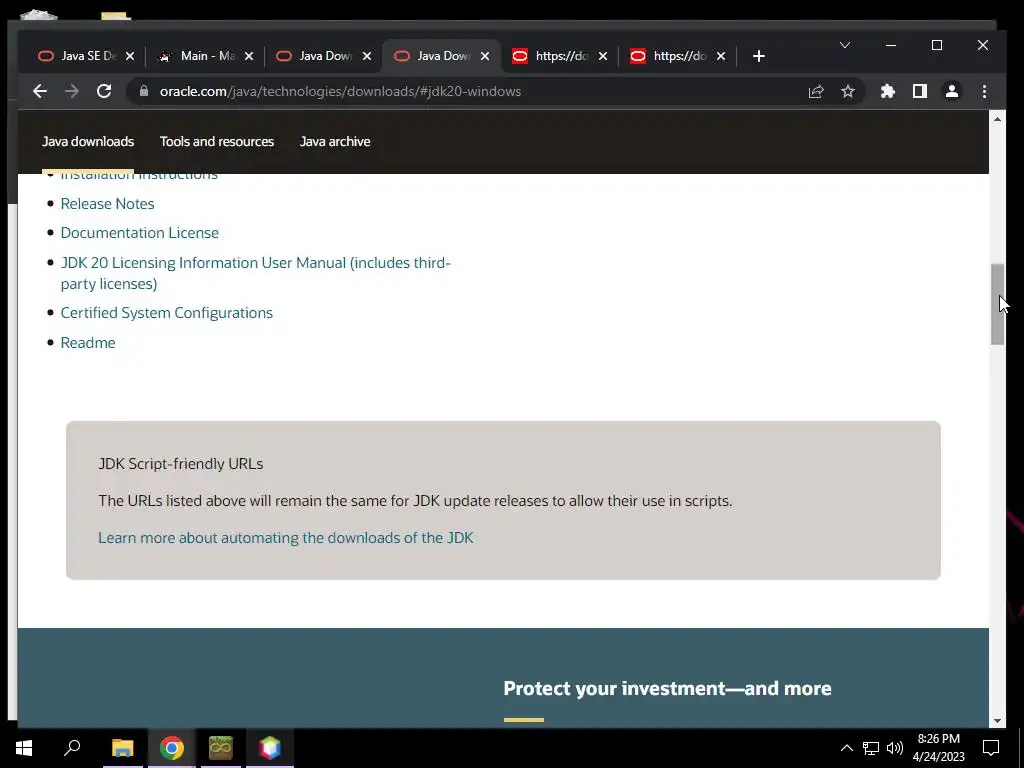Learn more about automating JDK downloads
1024x768 pixels.
285,537
